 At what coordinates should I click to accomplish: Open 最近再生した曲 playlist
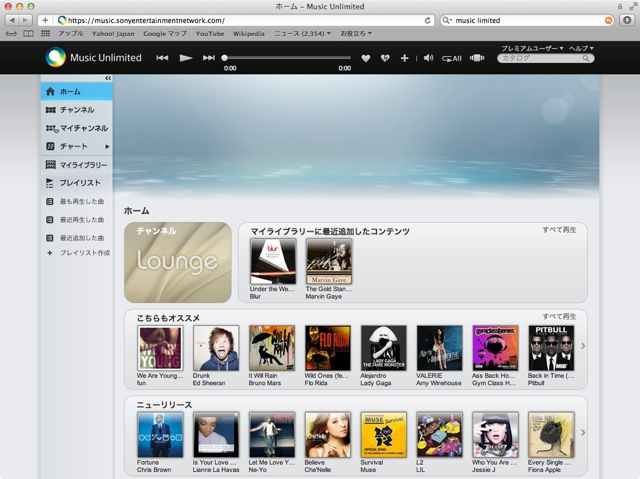click(x=76, y=220)
